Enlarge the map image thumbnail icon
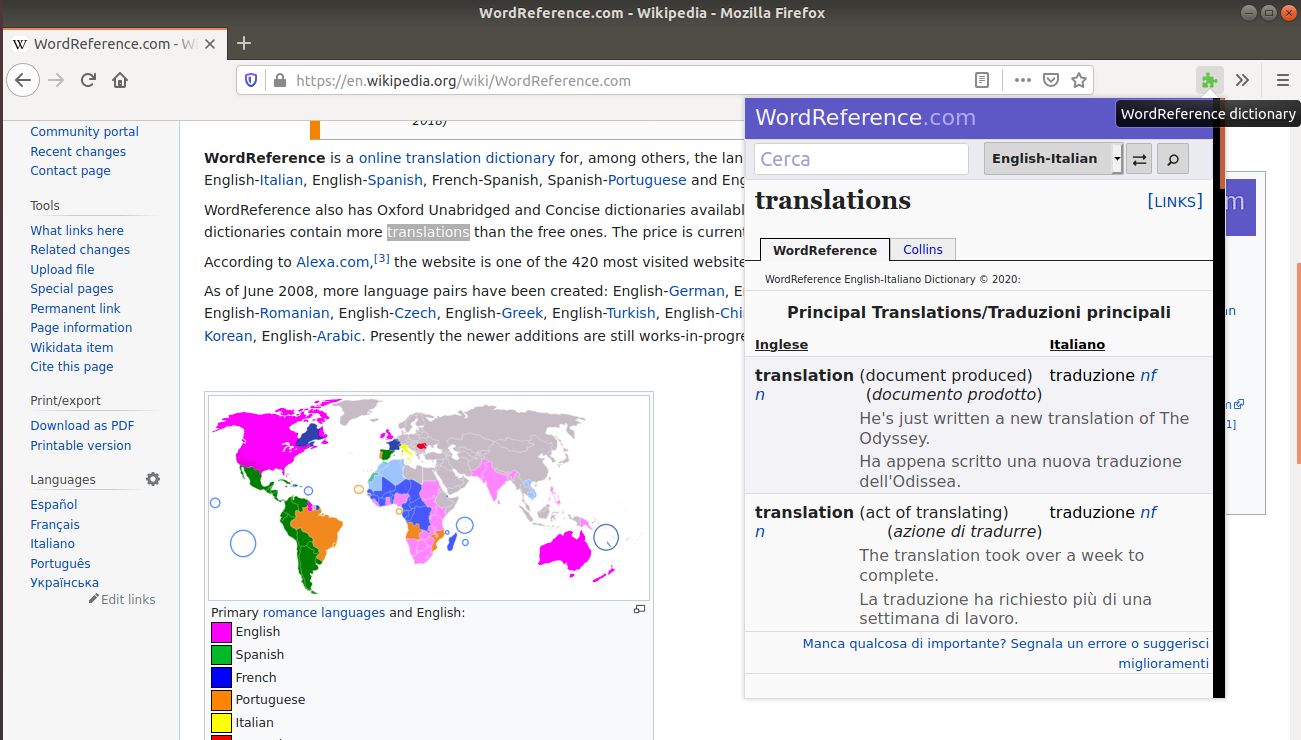The height and width of the screenshot is (740, 1301). pyautogui.click(x=640, y=609)
